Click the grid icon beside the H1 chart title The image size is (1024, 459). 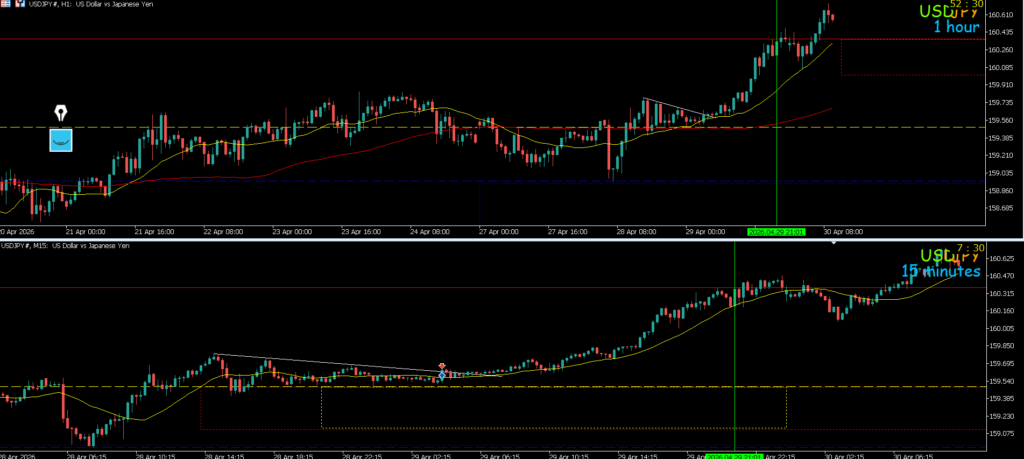5,6
